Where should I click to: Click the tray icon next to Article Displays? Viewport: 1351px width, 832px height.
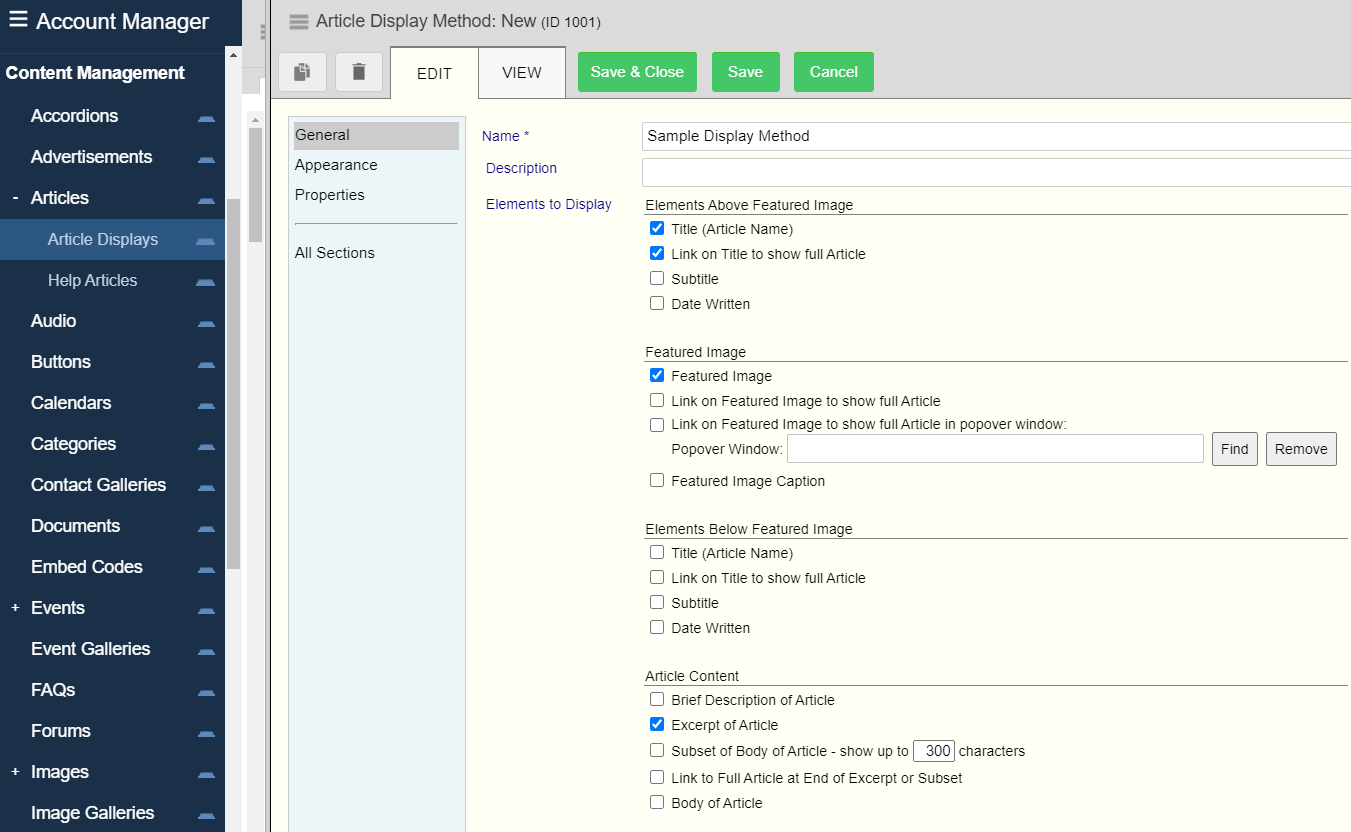point(206,241)
